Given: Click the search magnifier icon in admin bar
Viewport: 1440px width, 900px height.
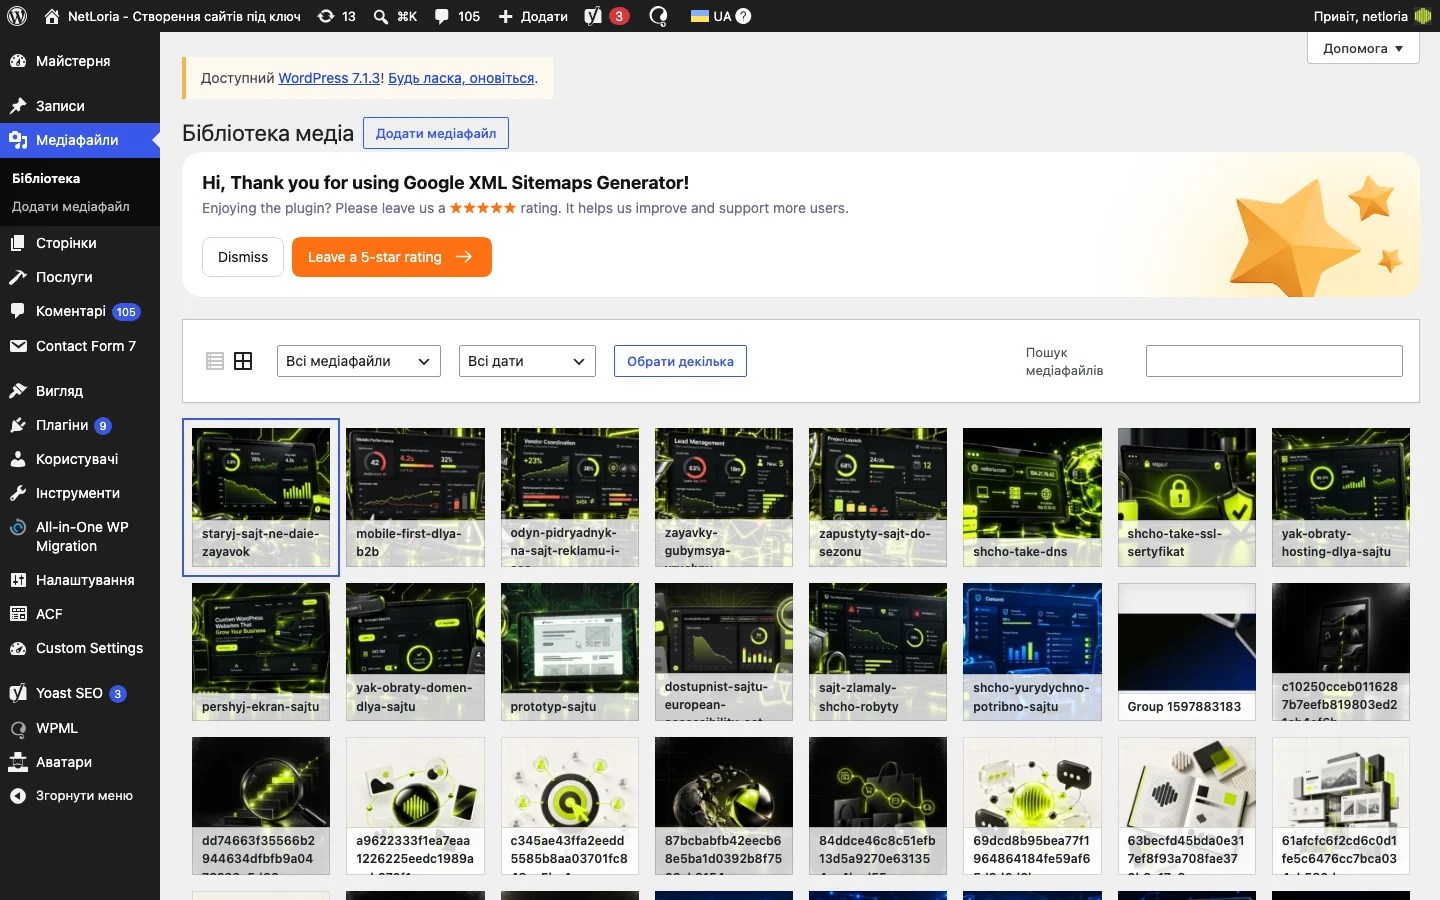Looking at the screenshot, I should 381,16.
